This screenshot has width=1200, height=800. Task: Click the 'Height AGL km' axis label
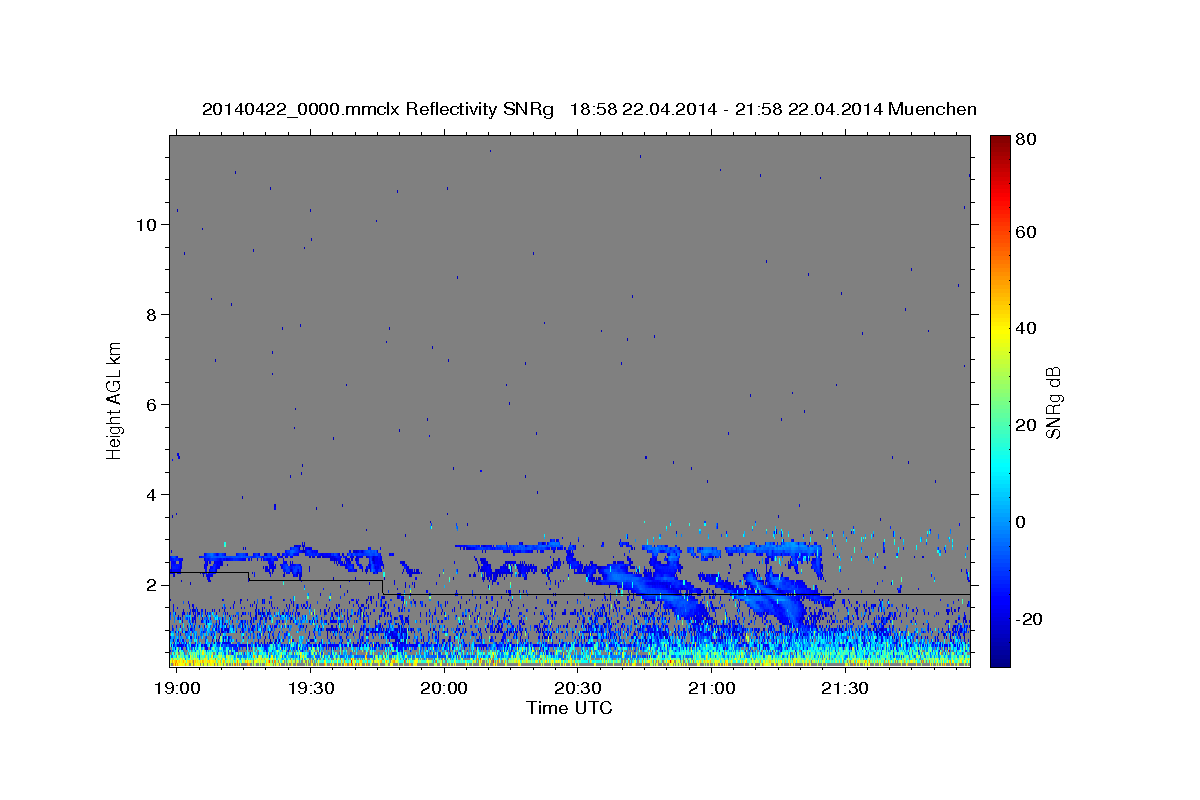tap(115, 399)
